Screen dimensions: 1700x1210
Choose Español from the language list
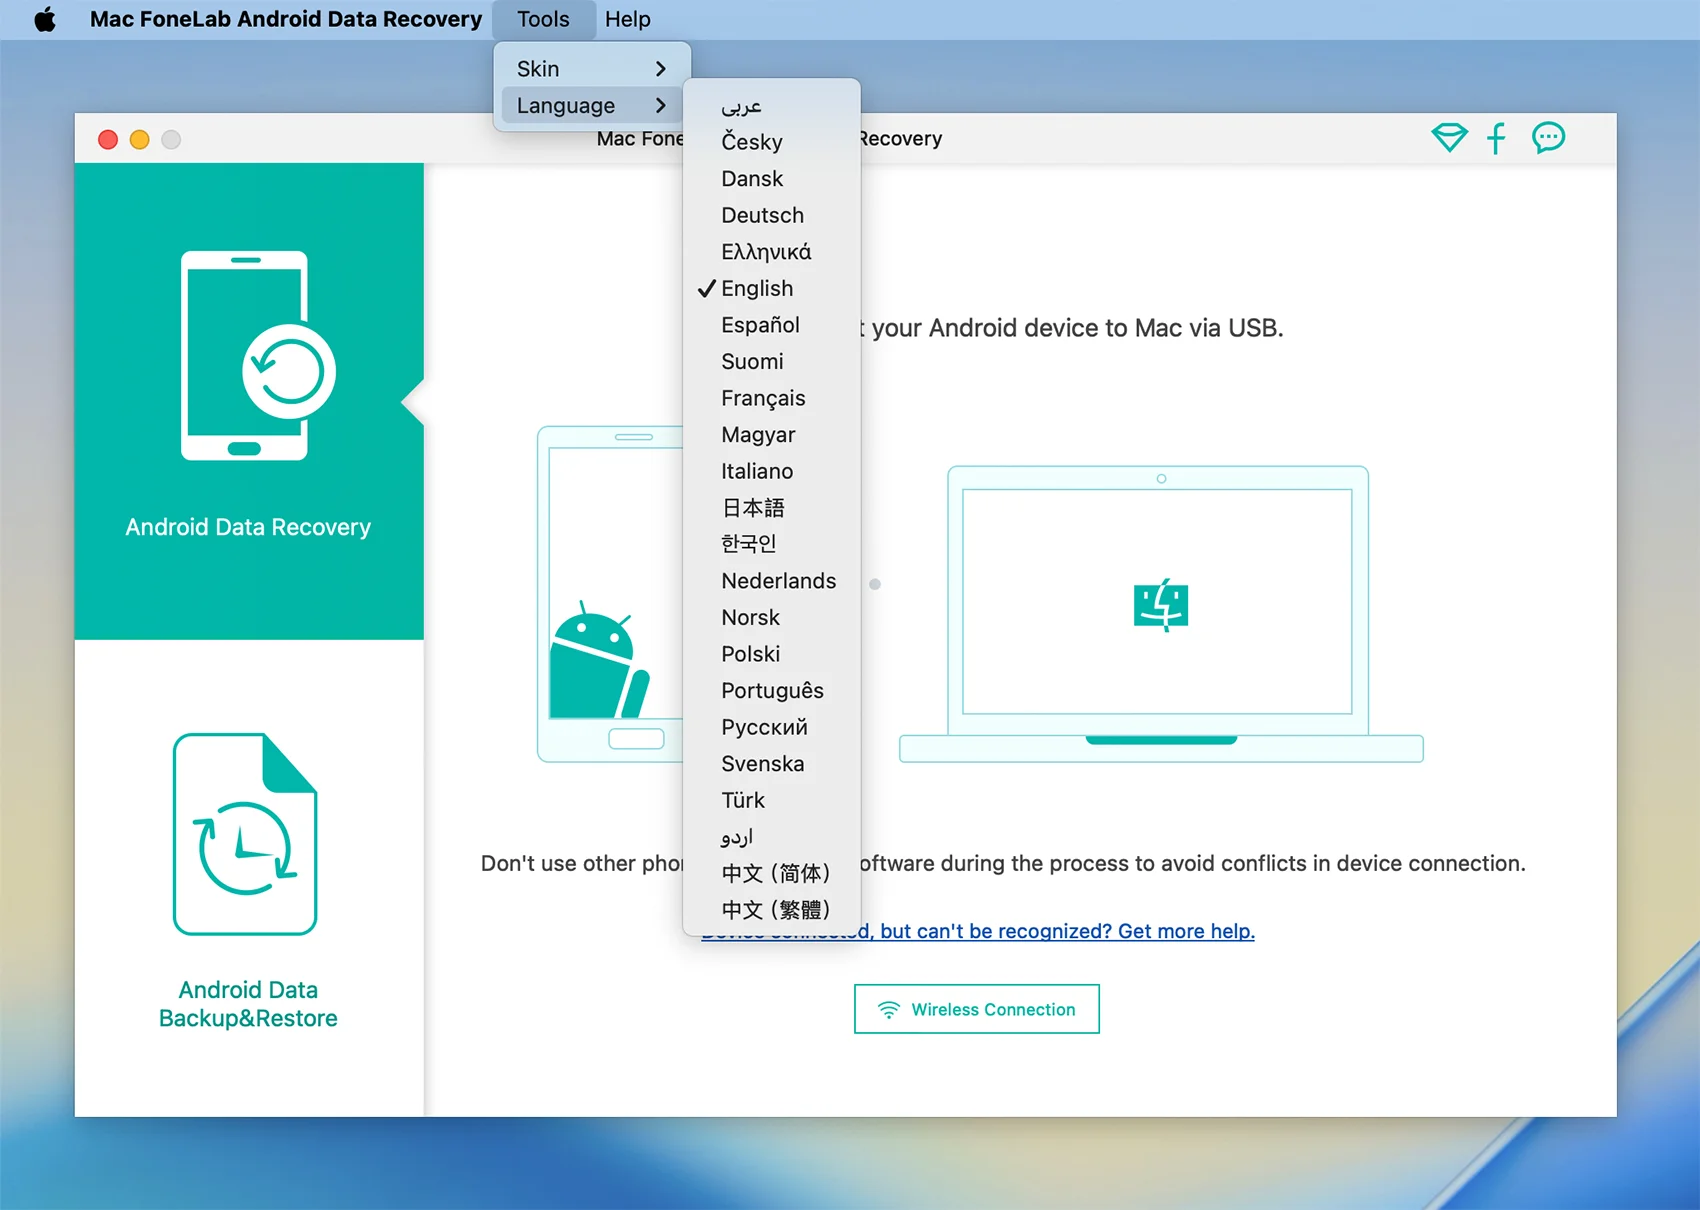[760, 325]
